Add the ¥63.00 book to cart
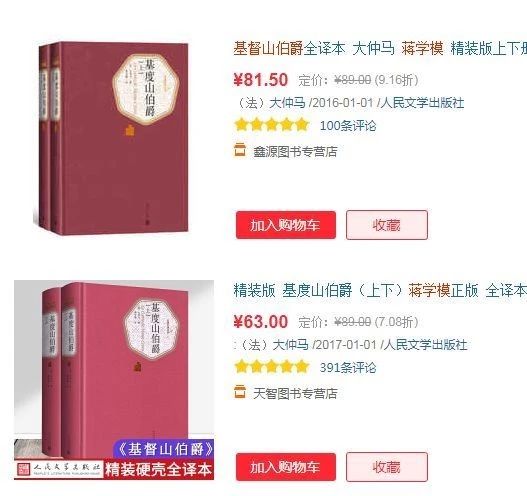The image size is (527, 496). [286, 467]
